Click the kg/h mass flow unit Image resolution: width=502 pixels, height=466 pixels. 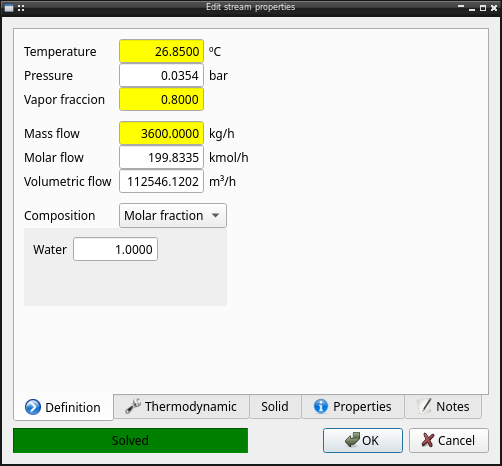click(222, 134)
